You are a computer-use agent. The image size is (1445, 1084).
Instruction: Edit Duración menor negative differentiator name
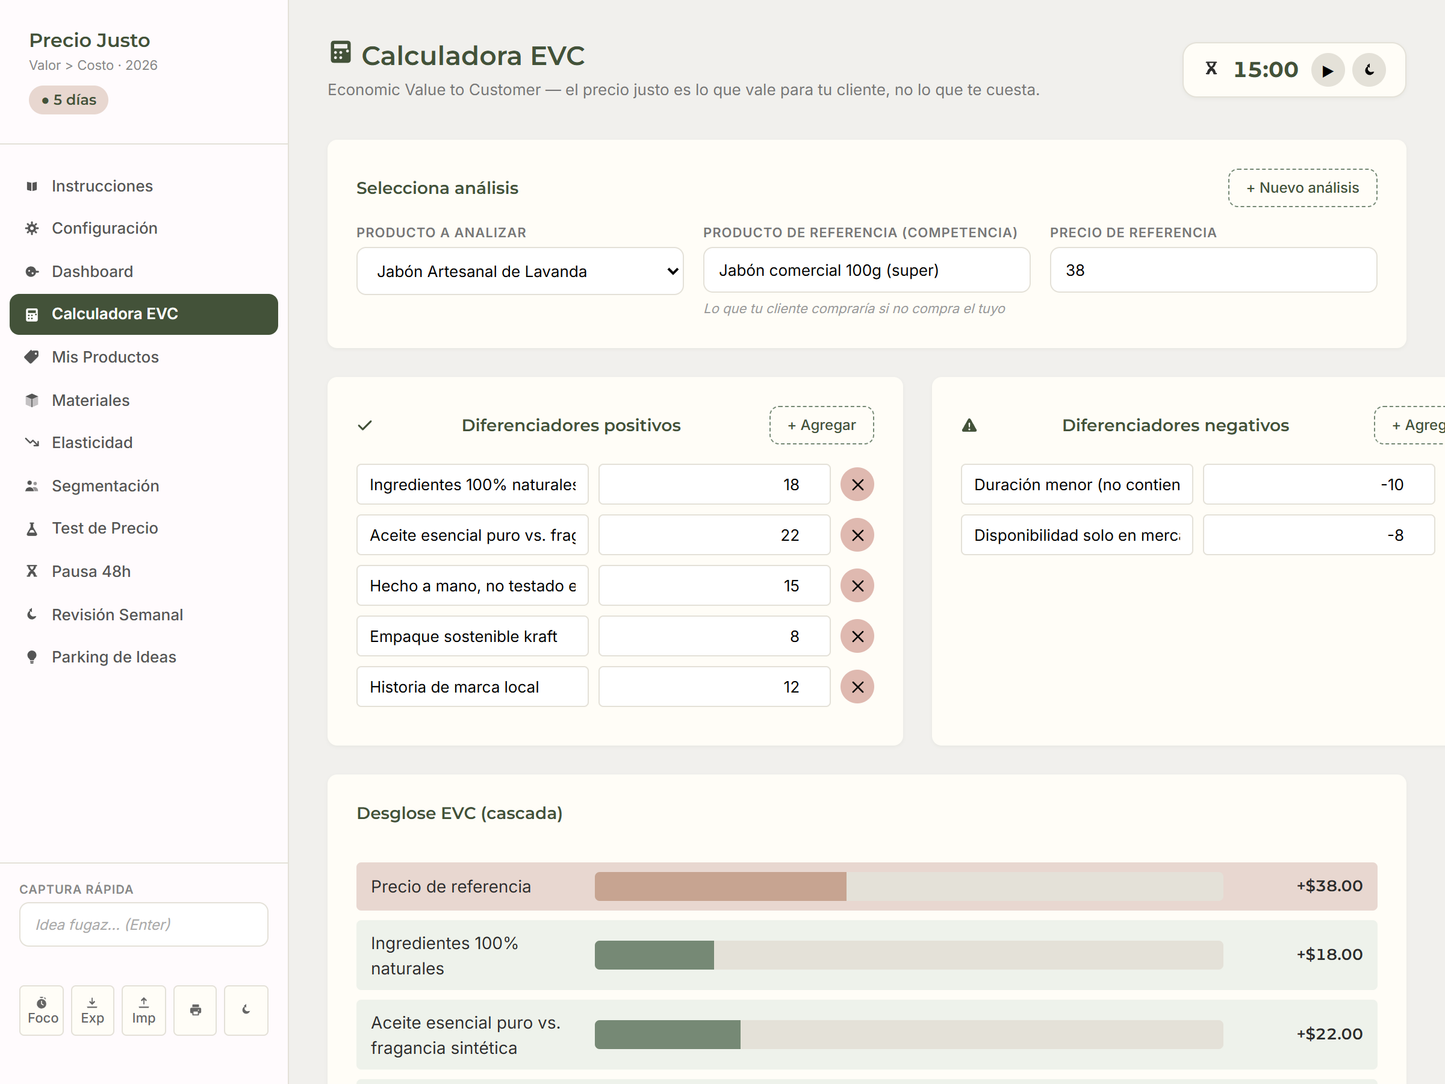click(1077, 484)
